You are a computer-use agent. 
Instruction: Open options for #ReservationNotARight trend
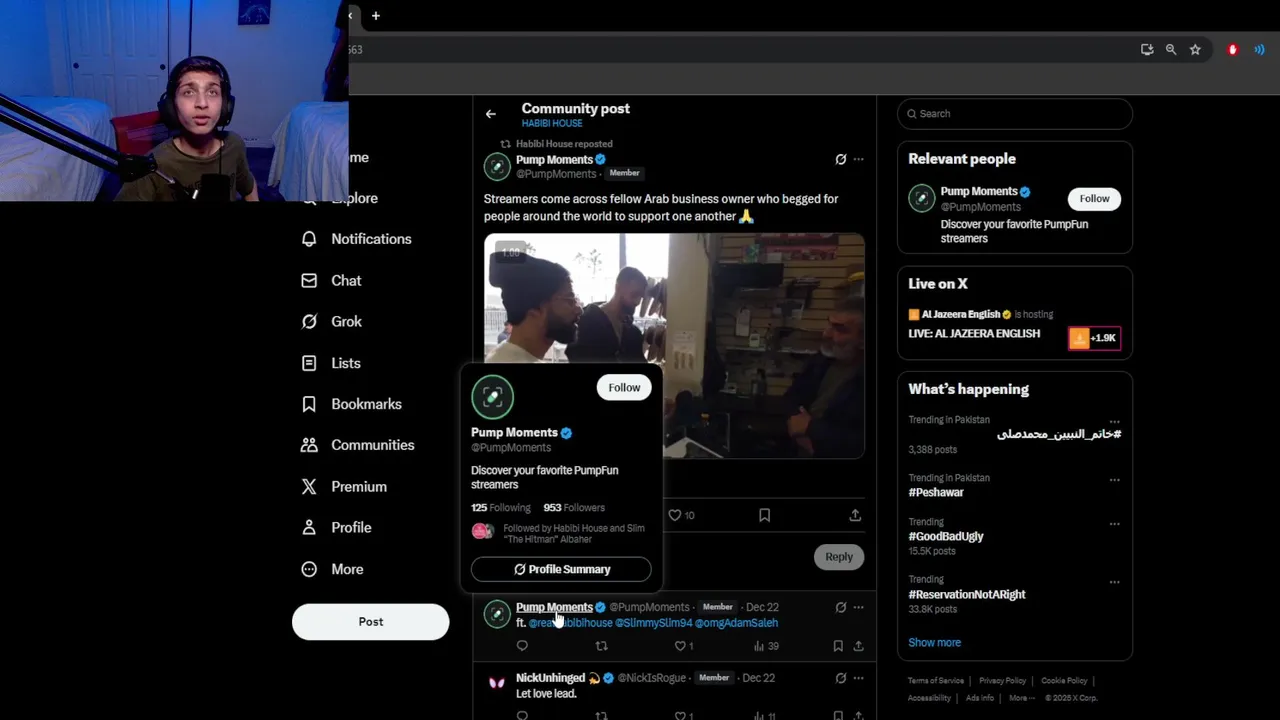click(1114, 582)
